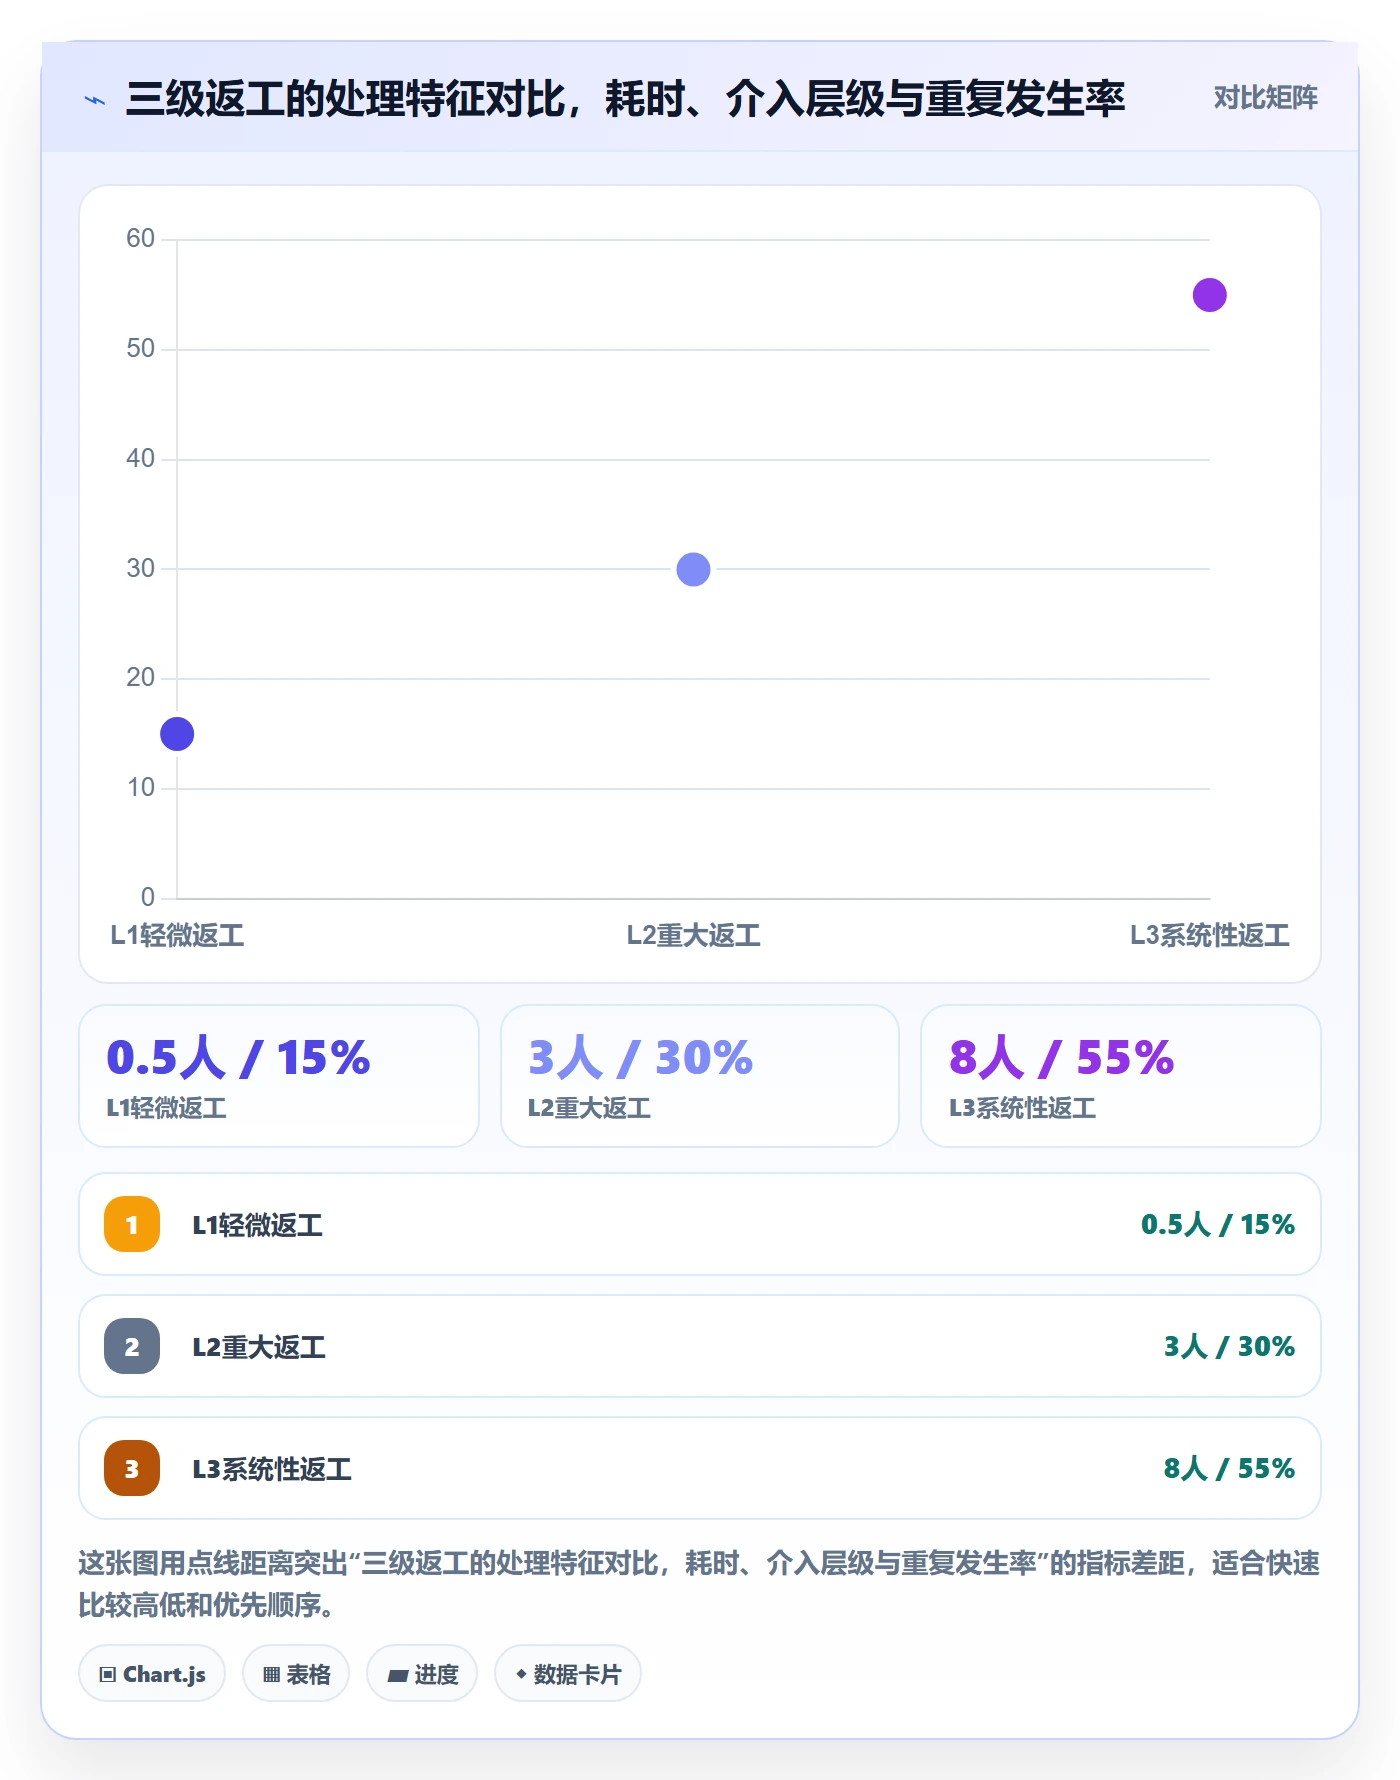Click the L2重大返工 name in the ranking list
Image resolution: width=1400 pixels, height=1780 pixels.
259,1347
